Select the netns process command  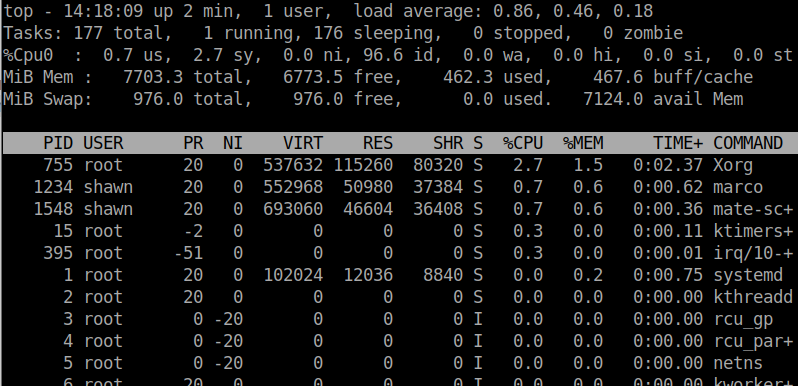pos(738,363)
